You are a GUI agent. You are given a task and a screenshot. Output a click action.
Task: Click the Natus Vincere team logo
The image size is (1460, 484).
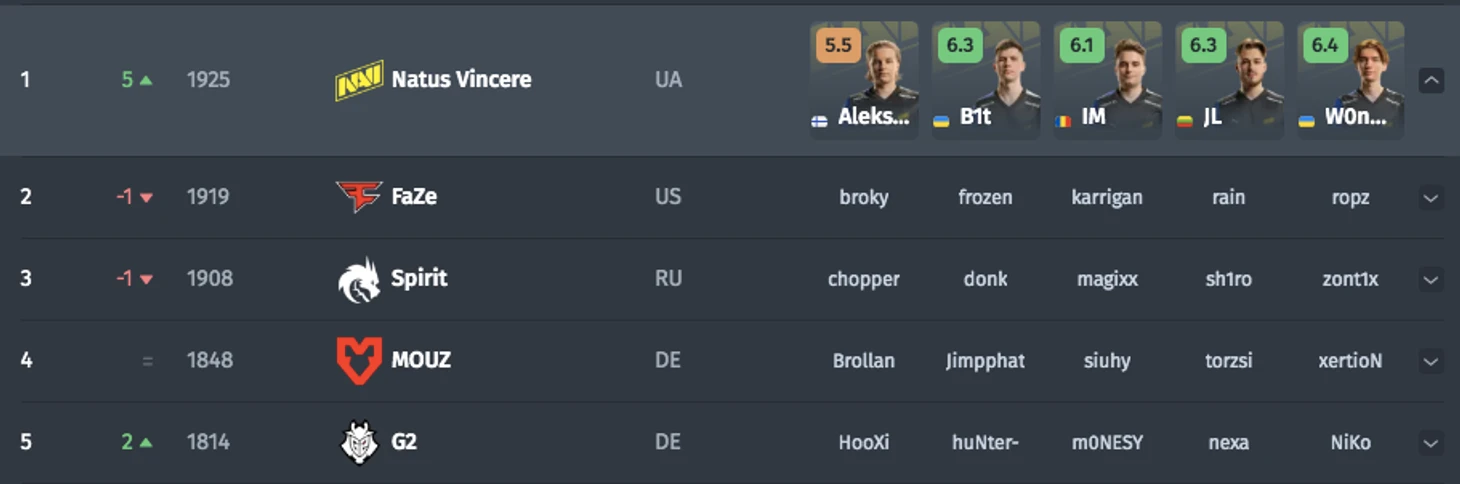359,80
